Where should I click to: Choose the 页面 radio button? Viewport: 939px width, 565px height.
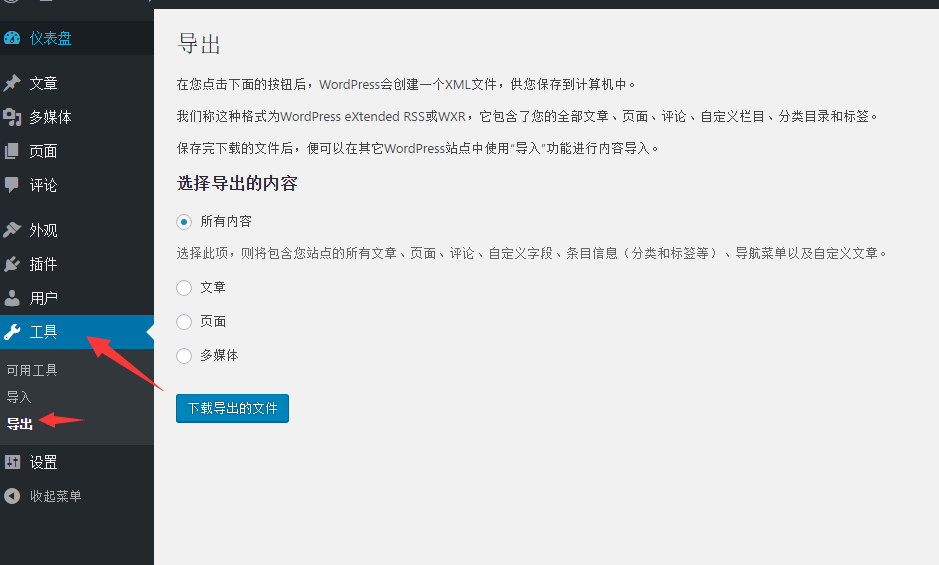(x=184, y=322)
